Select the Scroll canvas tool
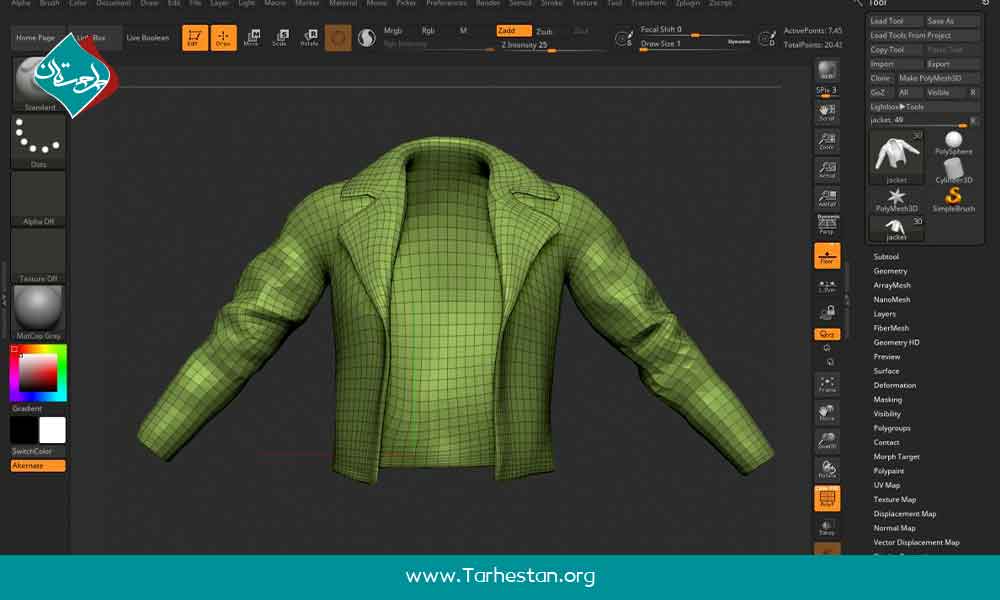 click(827, 112)
